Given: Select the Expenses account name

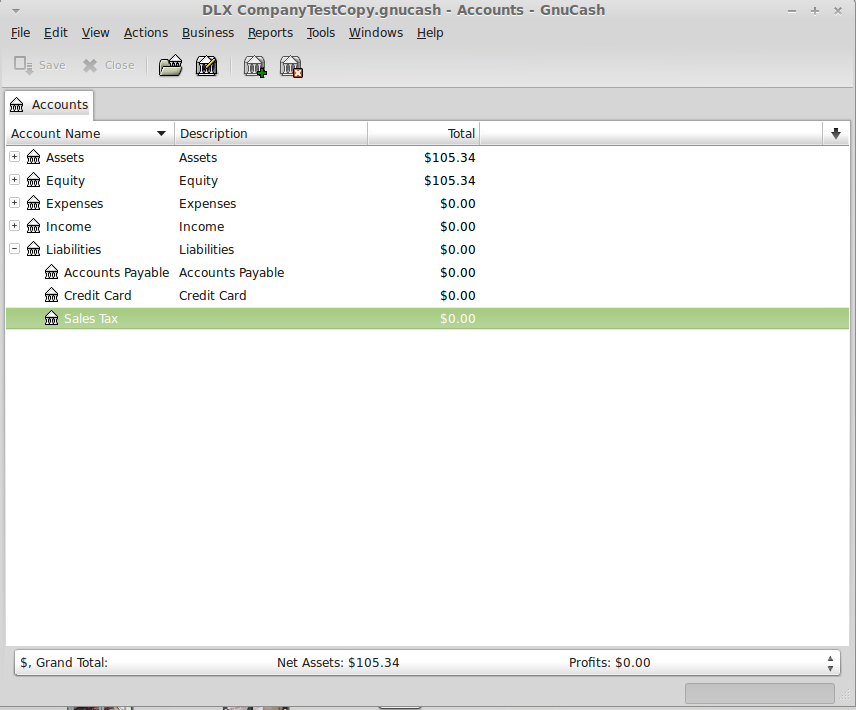Looking at the screenshot, I should [x=74, y=204].
